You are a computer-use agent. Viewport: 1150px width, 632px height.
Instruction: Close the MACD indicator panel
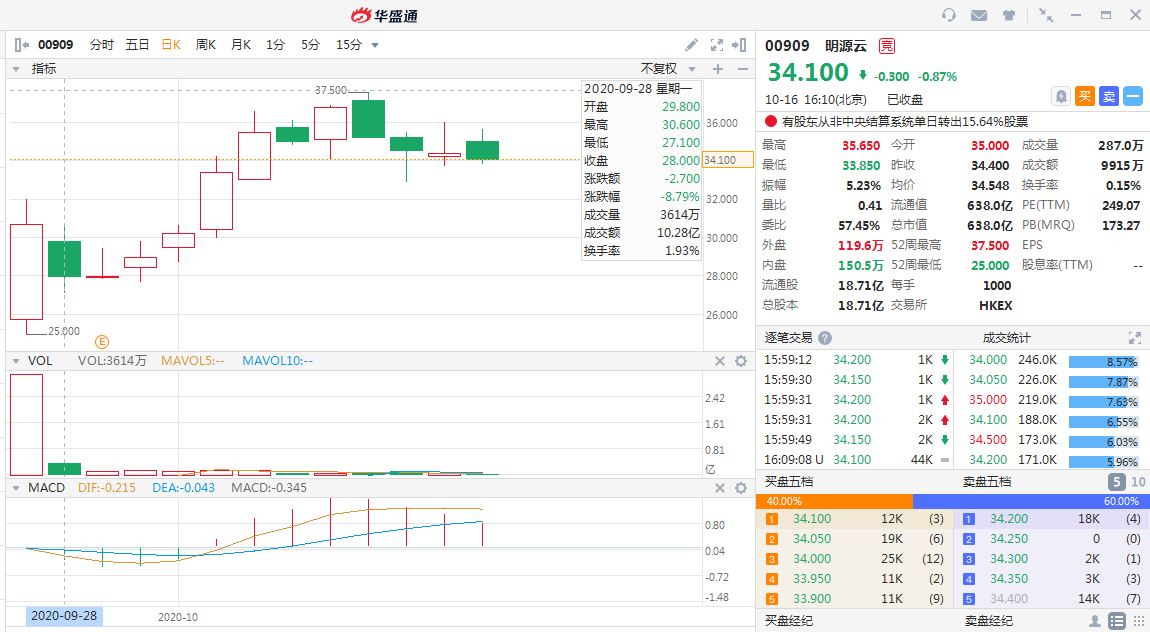718,488
